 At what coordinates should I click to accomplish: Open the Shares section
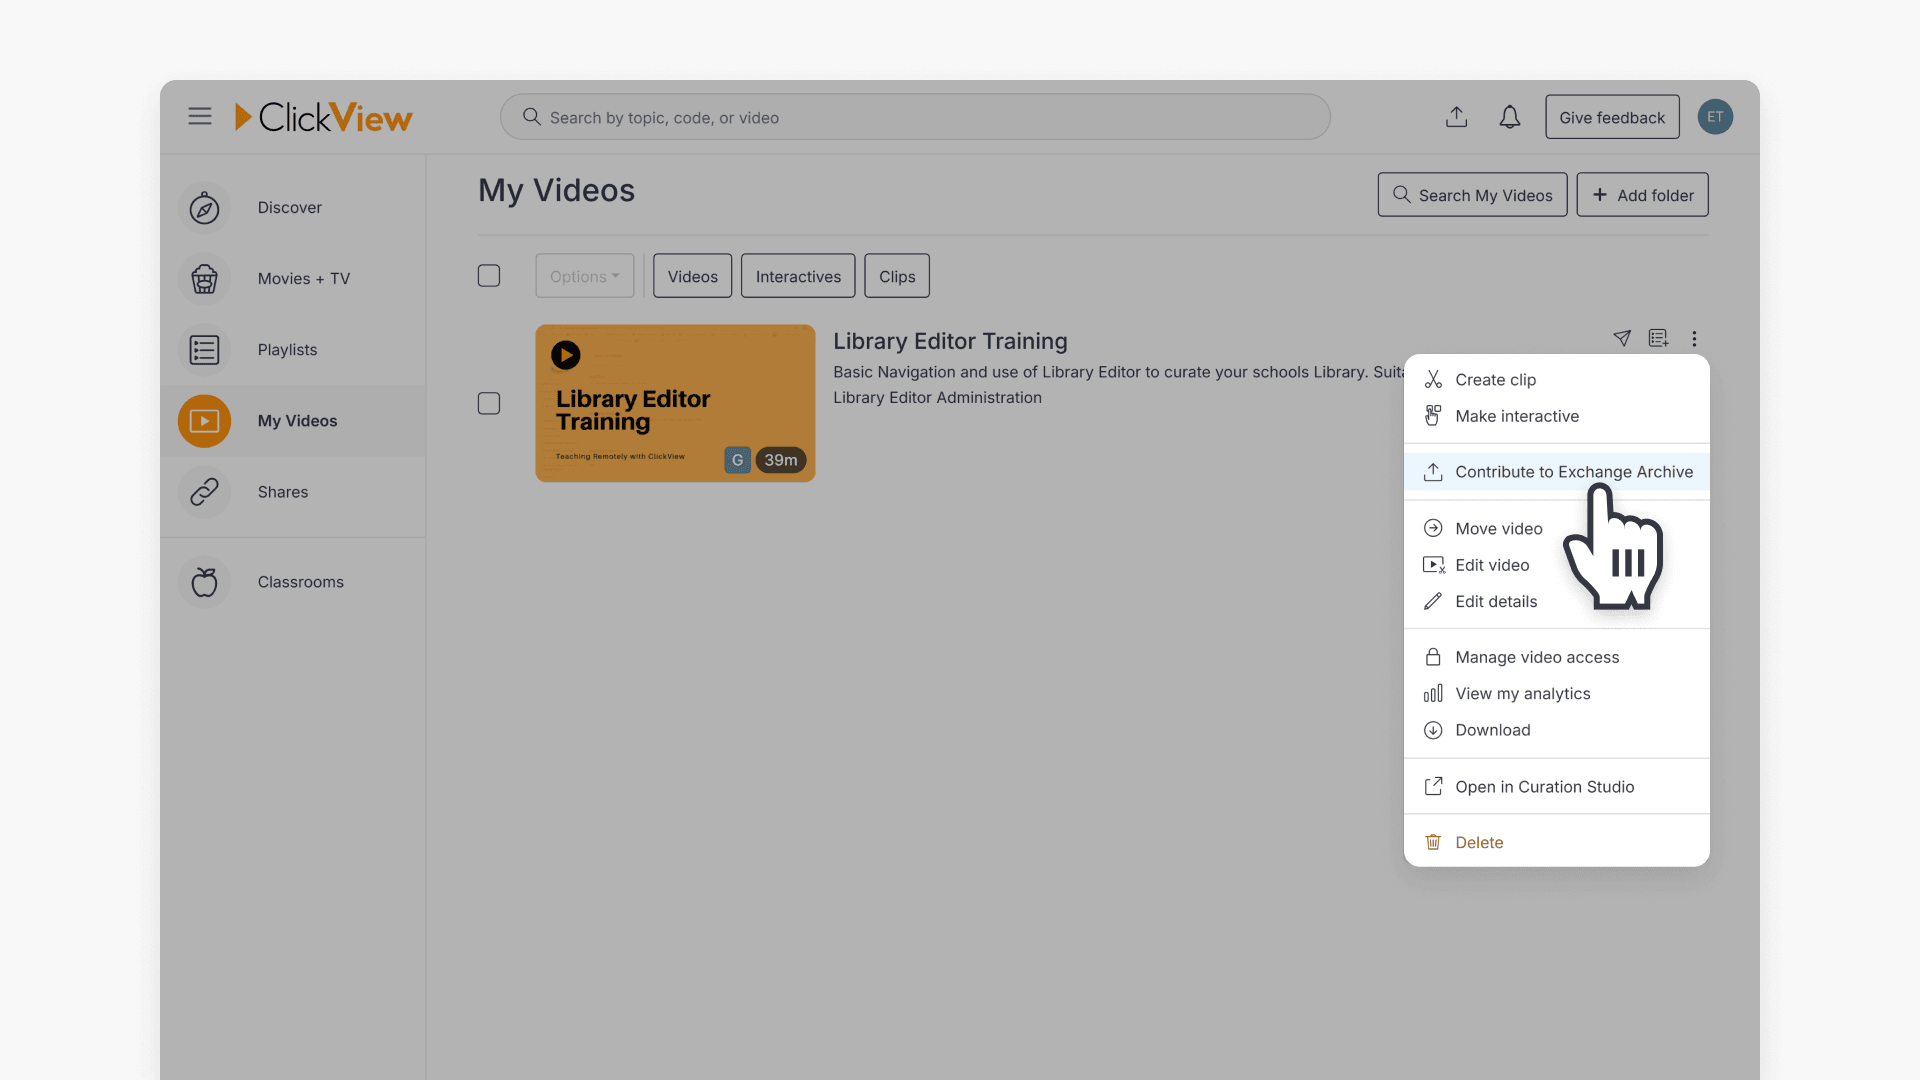(282, 491)
